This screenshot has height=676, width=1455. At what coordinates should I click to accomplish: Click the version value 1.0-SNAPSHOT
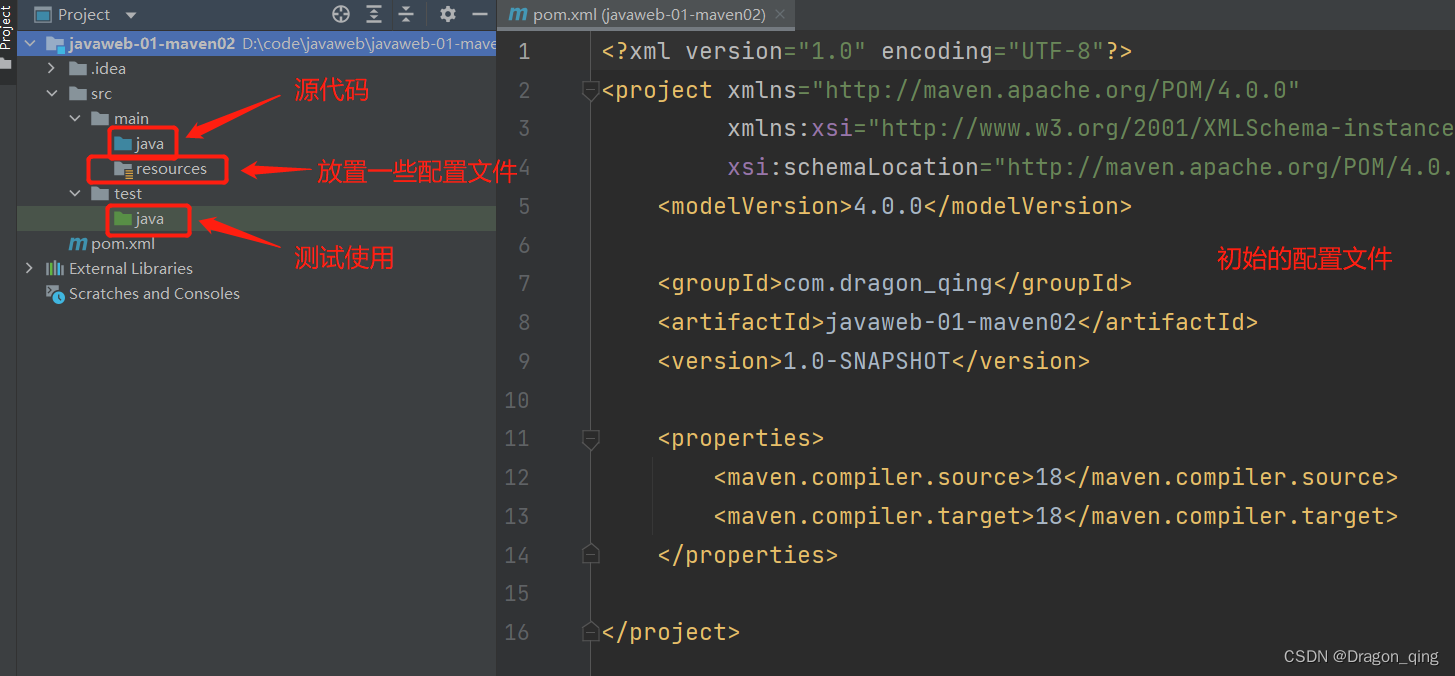click(867, 361)
